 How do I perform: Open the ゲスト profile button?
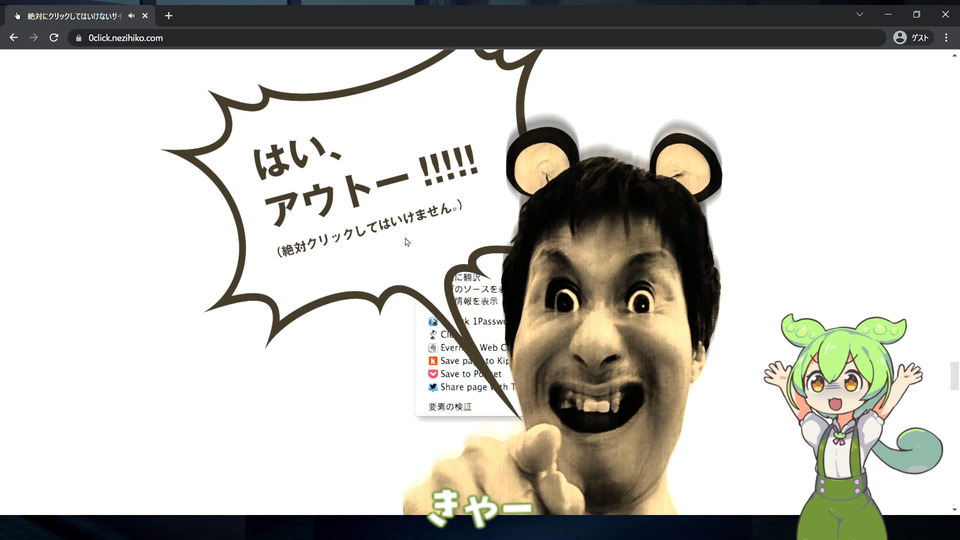pos(912,38)
